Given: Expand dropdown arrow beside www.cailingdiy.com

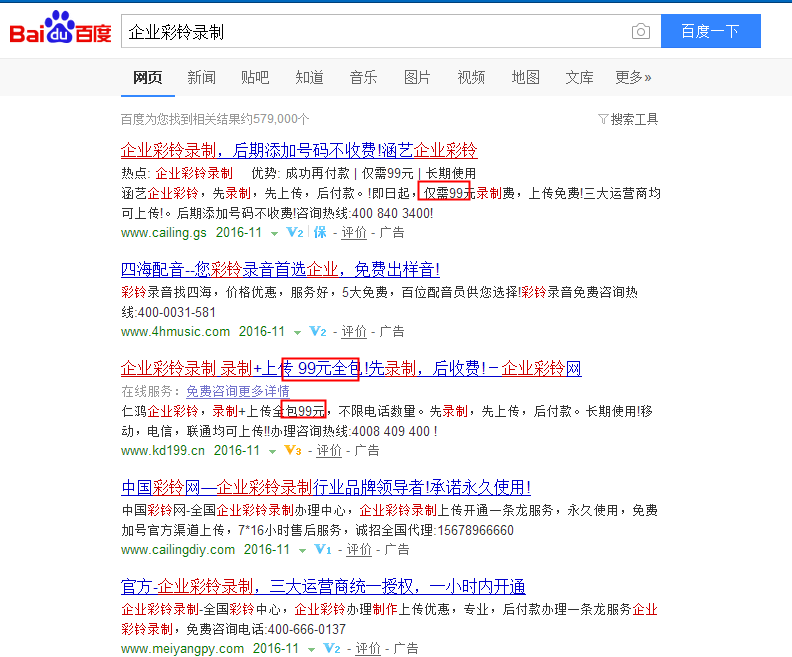Looking at the screenshot, I should pos(302,550).
